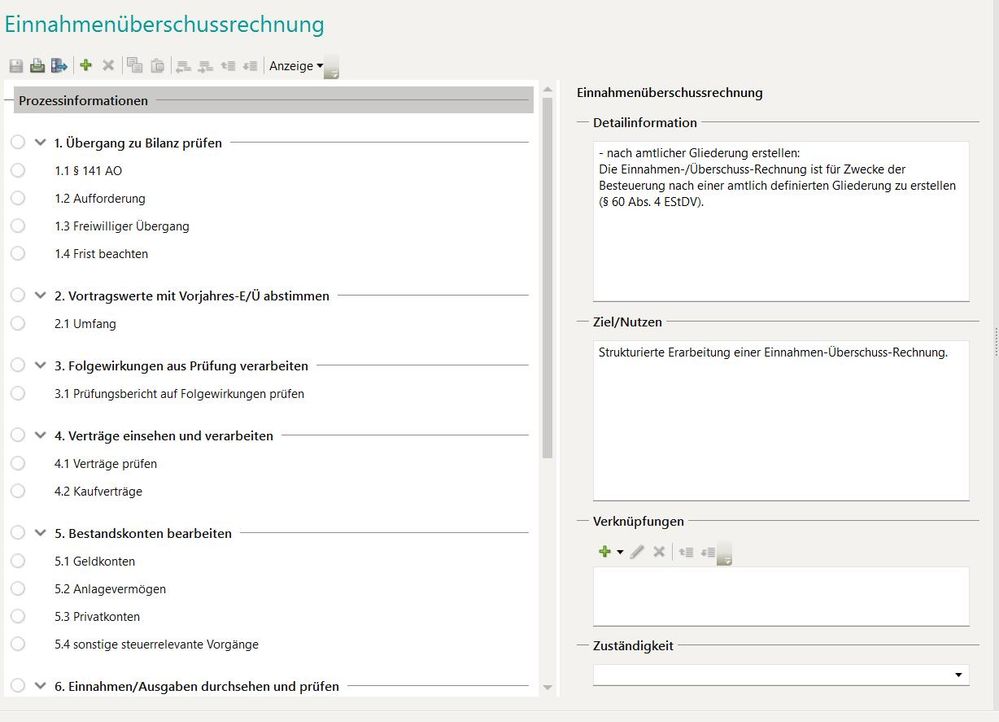Collapse the 5. Bestandskonten bearbeiten section
999x722 pixels.
click(40, 533)
